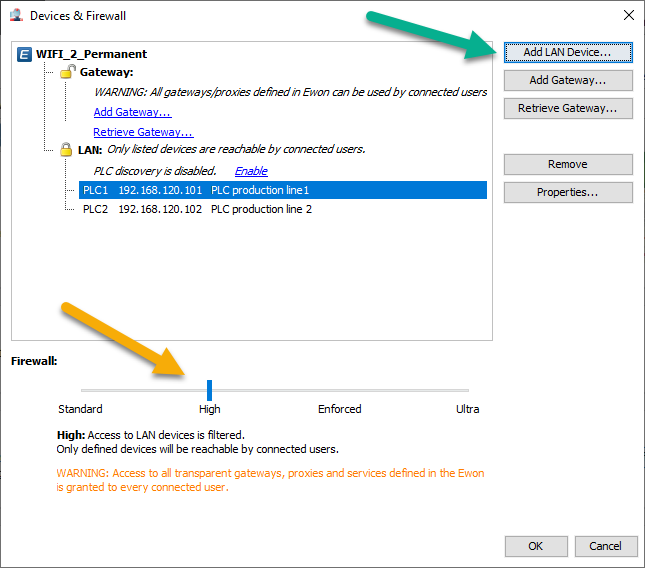Screen dimensions: 645x568
Task: Set firewall slider to Standard level
Action: coord(81,390)
